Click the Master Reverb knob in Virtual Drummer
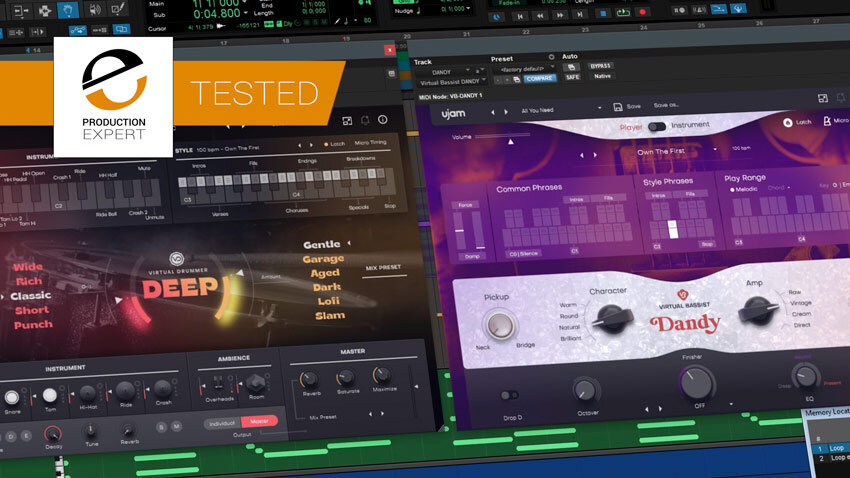Screen dimensions: 850x478 [310, 379]
